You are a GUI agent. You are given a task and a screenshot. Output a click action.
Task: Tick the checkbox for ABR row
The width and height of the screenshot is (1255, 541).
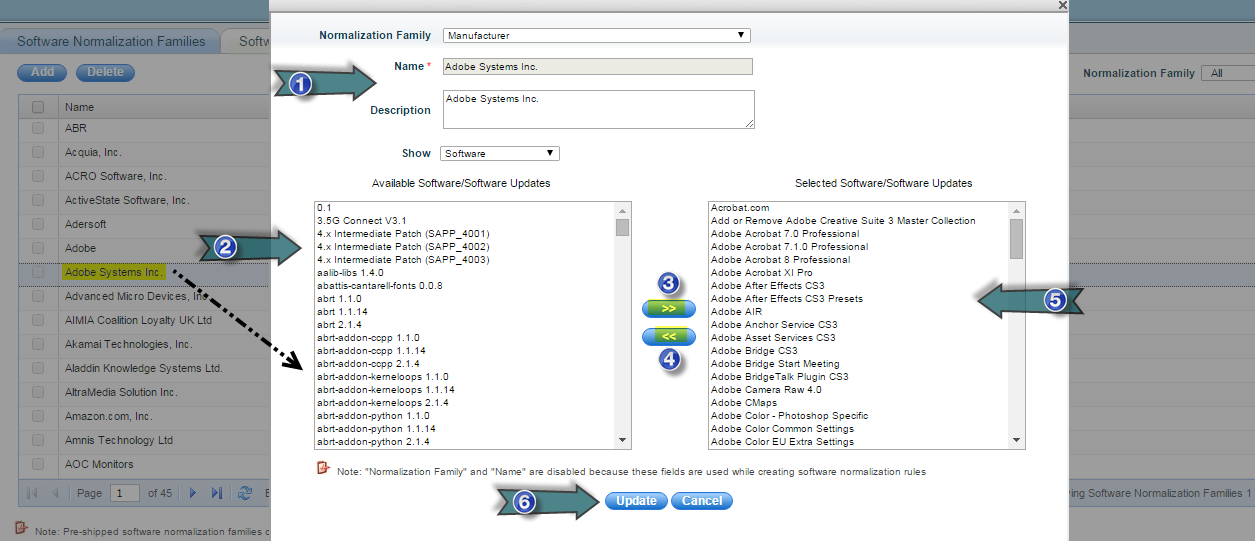click(x=38, y=128)
